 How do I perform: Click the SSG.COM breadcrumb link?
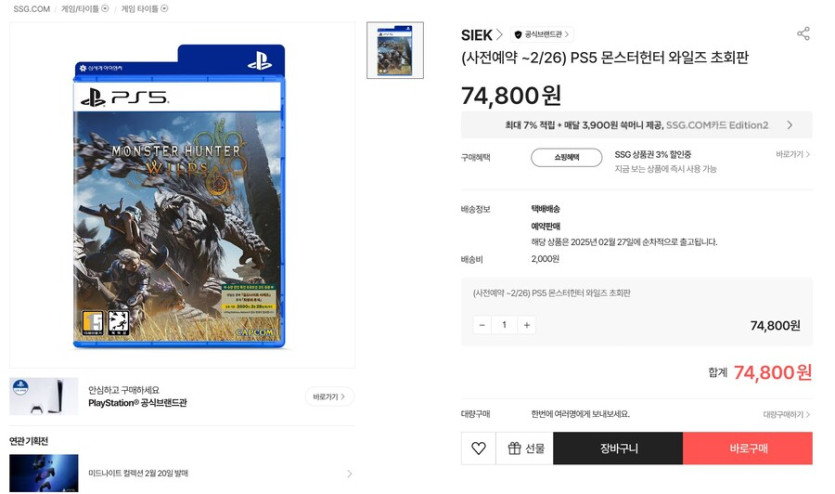31,9
